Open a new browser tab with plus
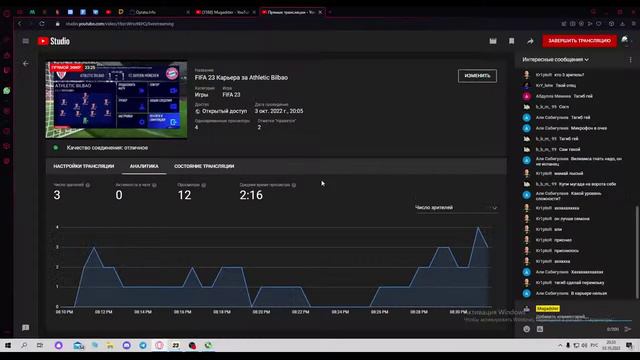 pos(330,12)
